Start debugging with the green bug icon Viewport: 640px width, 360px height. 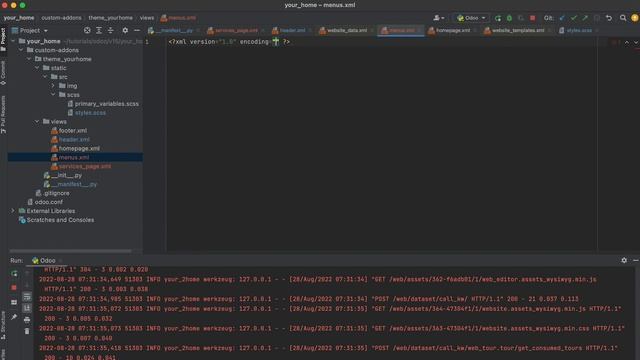(x=509, y=18)
